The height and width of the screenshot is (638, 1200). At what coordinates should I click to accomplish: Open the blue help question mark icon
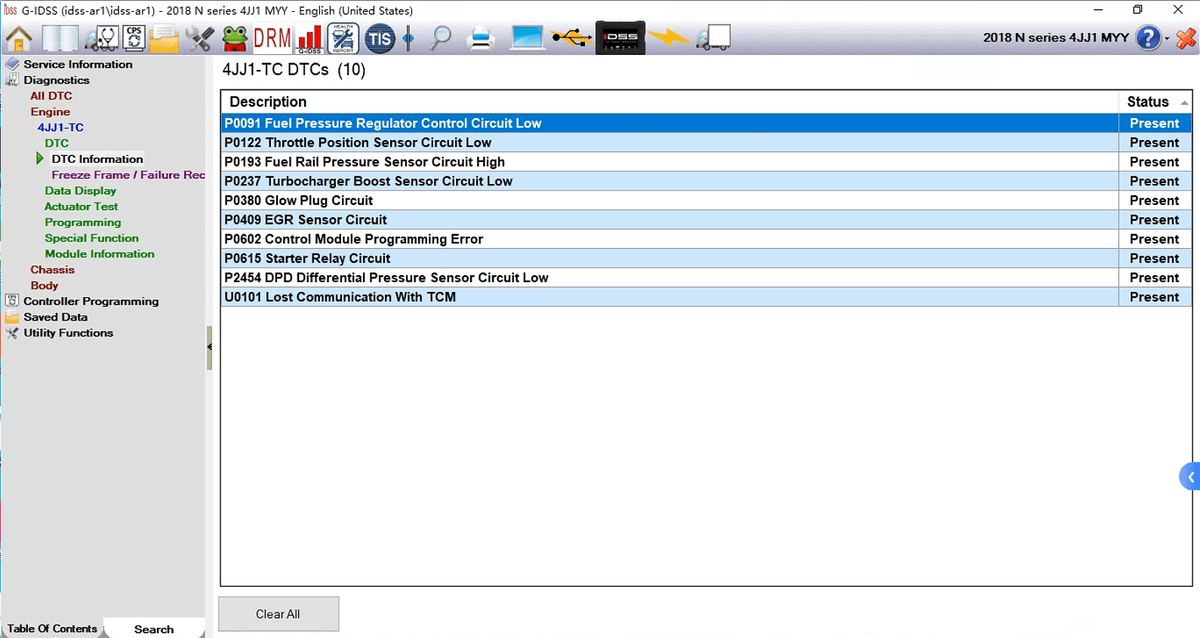pos(1149,39)
